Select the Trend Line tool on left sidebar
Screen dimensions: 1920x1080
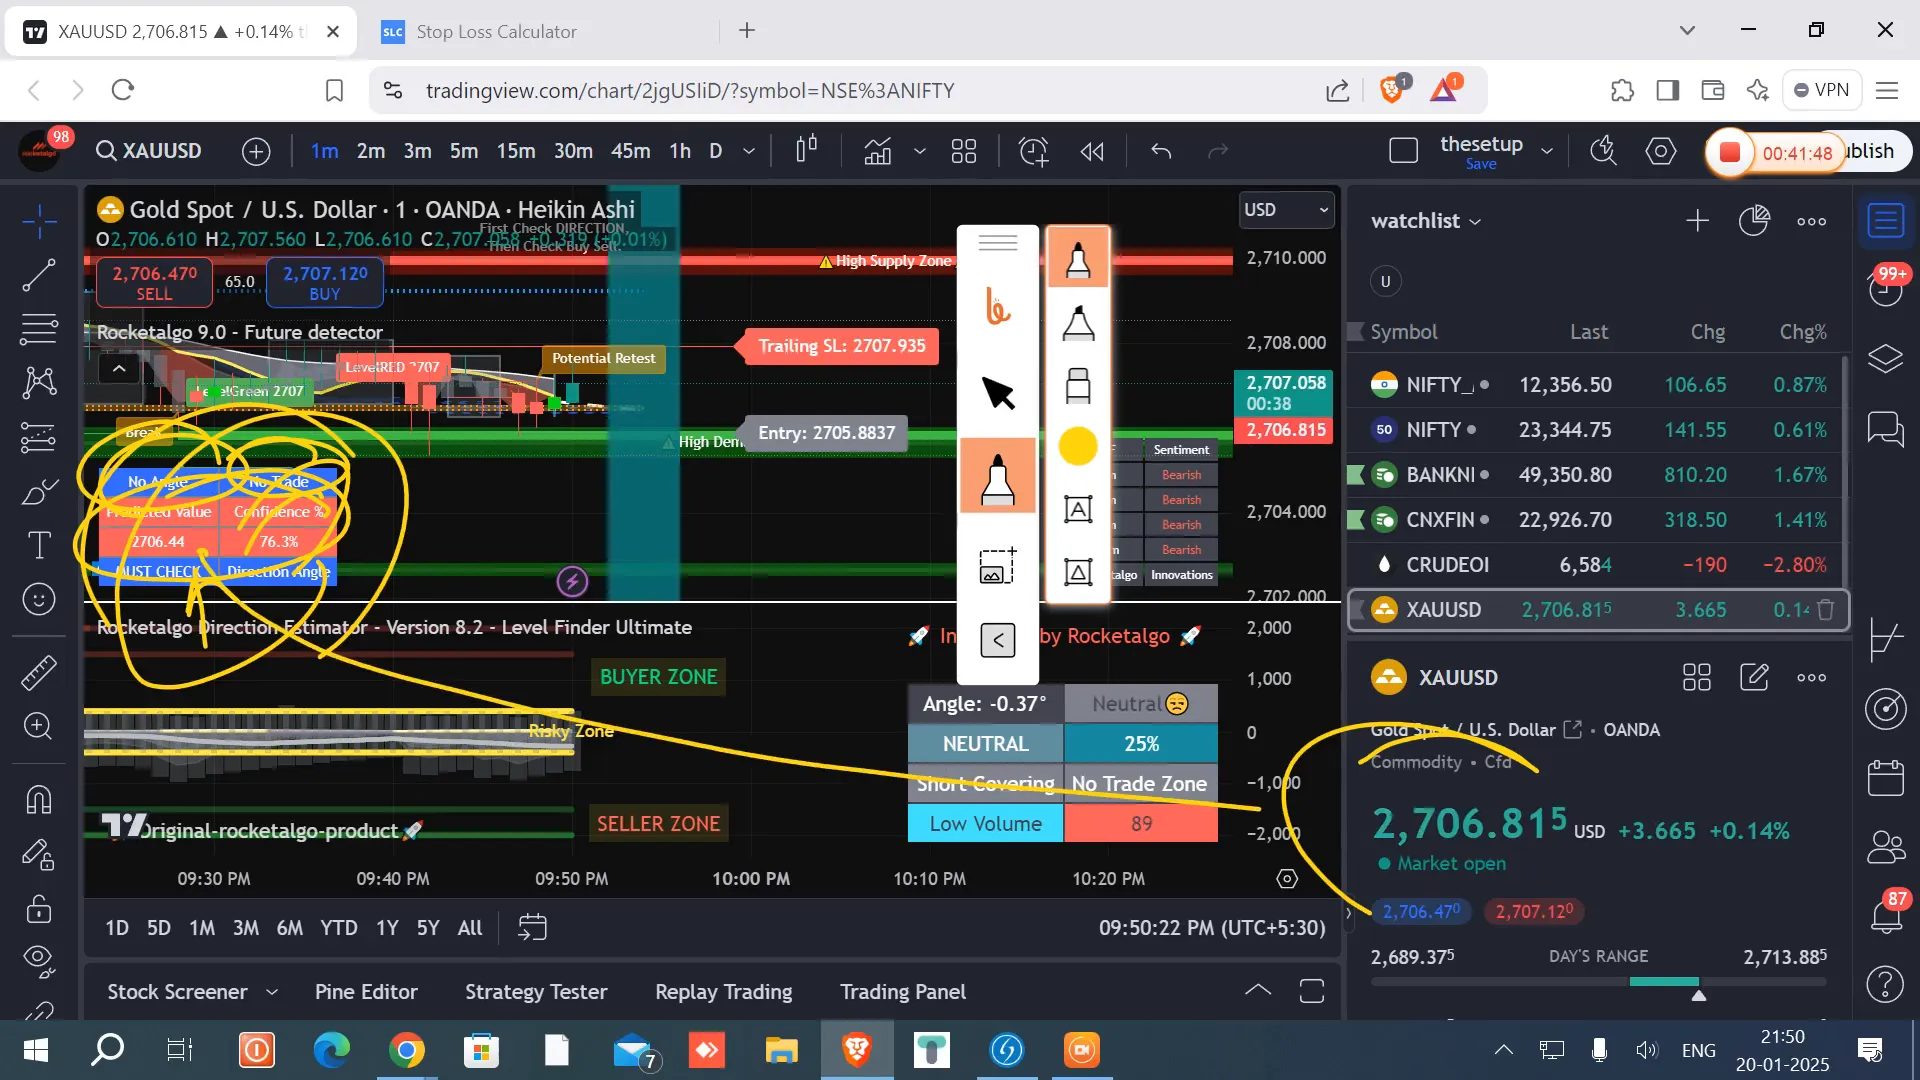40,276
